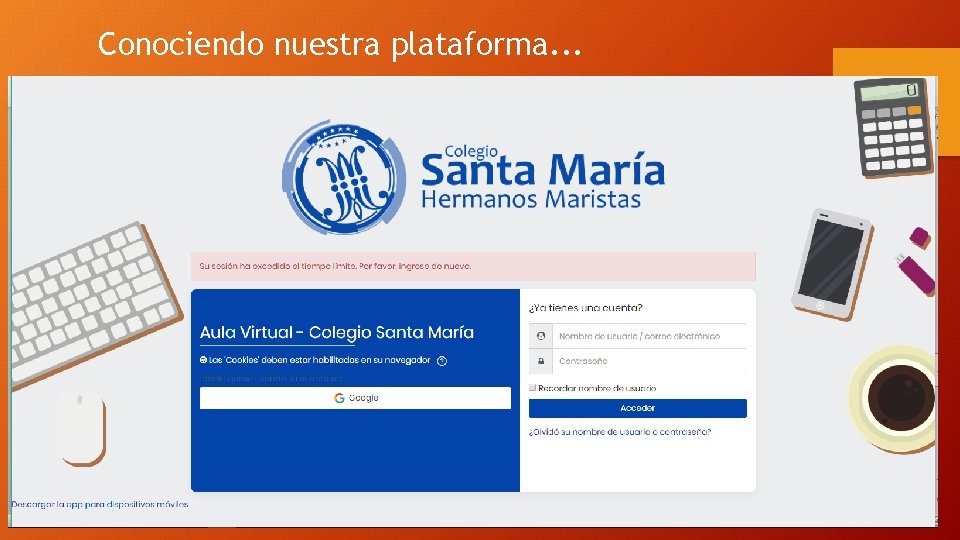Click the cookies help question-mark icon
Screen dimensions: 960x540
(x=442, y=361)
